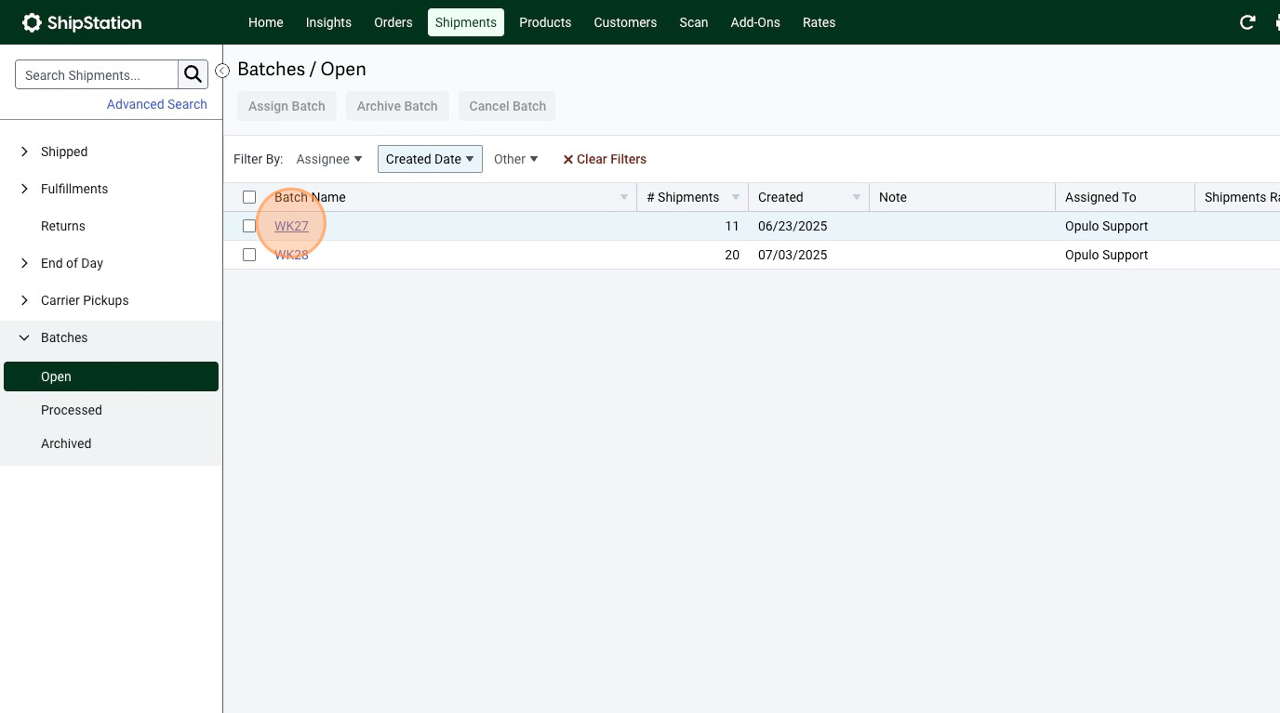Click the search magnifier icon
This screenshot has width=1280, height=713.
(193, 75)
